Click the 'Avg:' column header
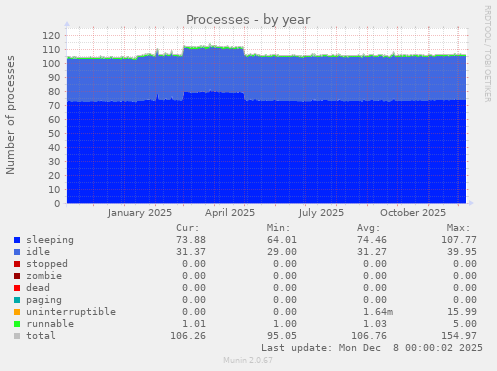 pyautogui.click(x=369, y=228)
